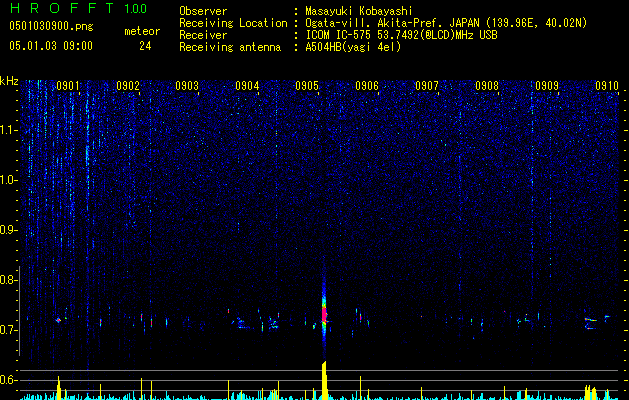Click the A504HB(yagi 4el) antenna text
Screen dimensions: 629x400
353,47
